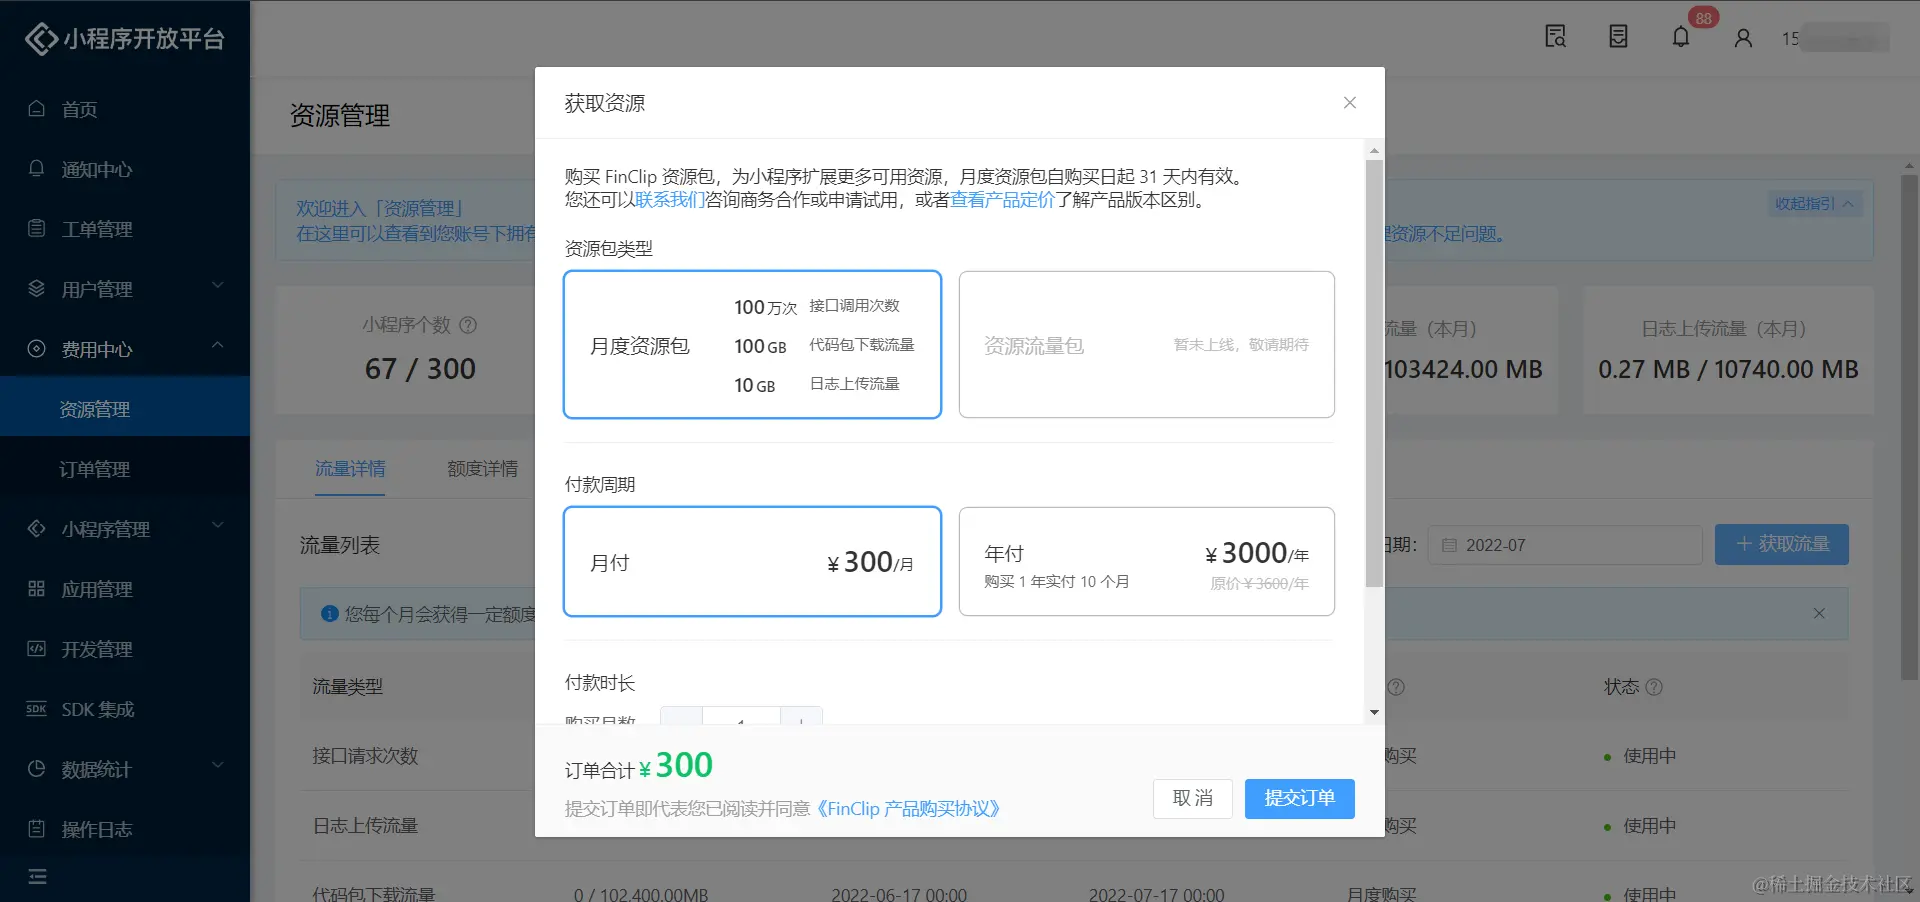Click the SDK icon in sidebar

(37, 708)
